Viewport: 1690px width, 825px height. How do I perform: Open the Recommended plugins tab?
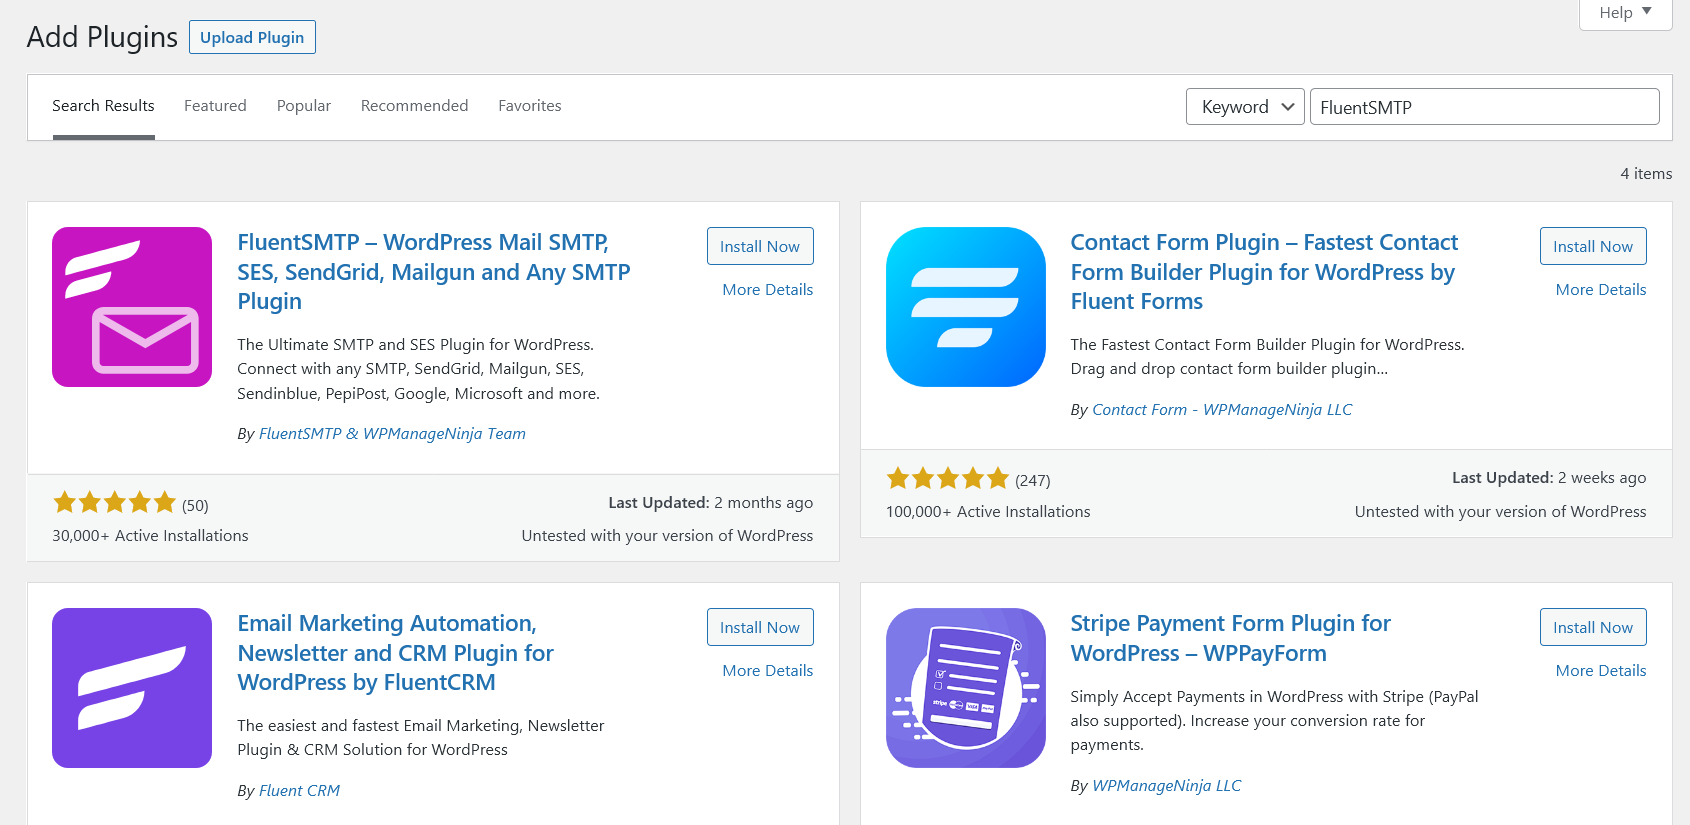pyautogui.click(x=414, y=106)
